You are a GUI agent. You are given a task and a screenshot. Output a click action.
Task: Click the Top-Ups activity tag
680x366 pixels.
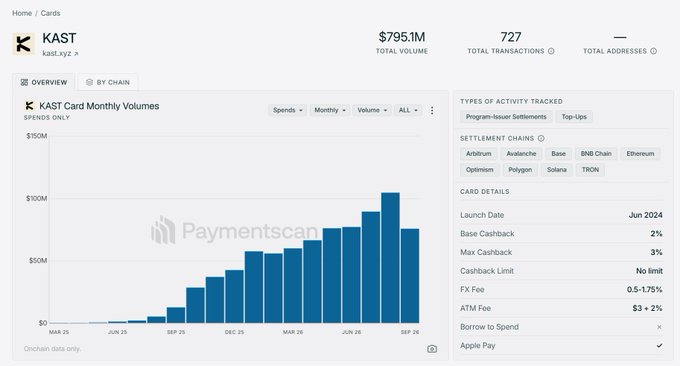574,117
